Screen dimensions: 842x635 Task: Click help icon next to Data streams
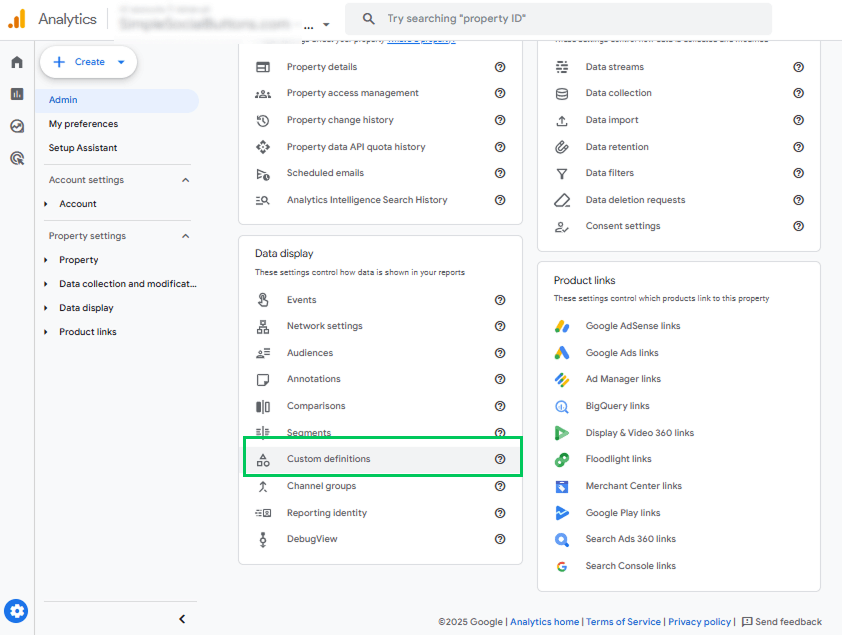click(x=799, y=67)
